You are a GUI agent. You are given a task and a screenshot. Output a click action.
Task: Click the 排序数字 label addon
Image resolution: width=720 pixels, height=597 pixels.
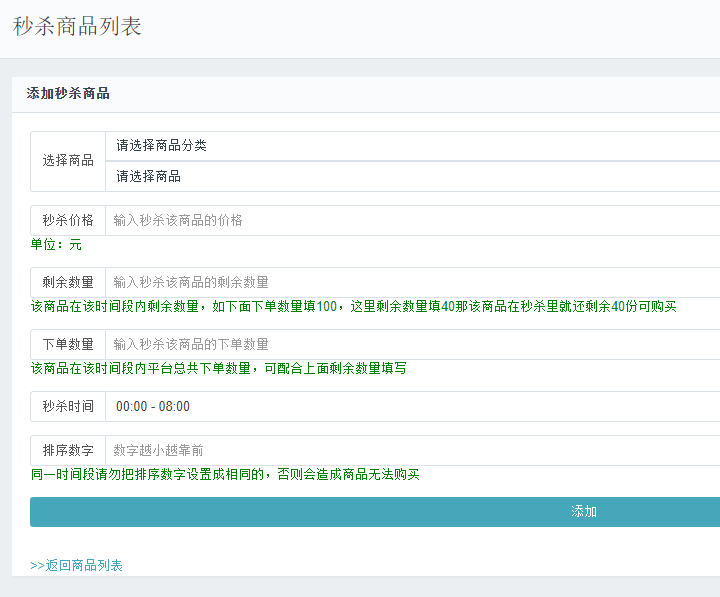coord(68,450)
